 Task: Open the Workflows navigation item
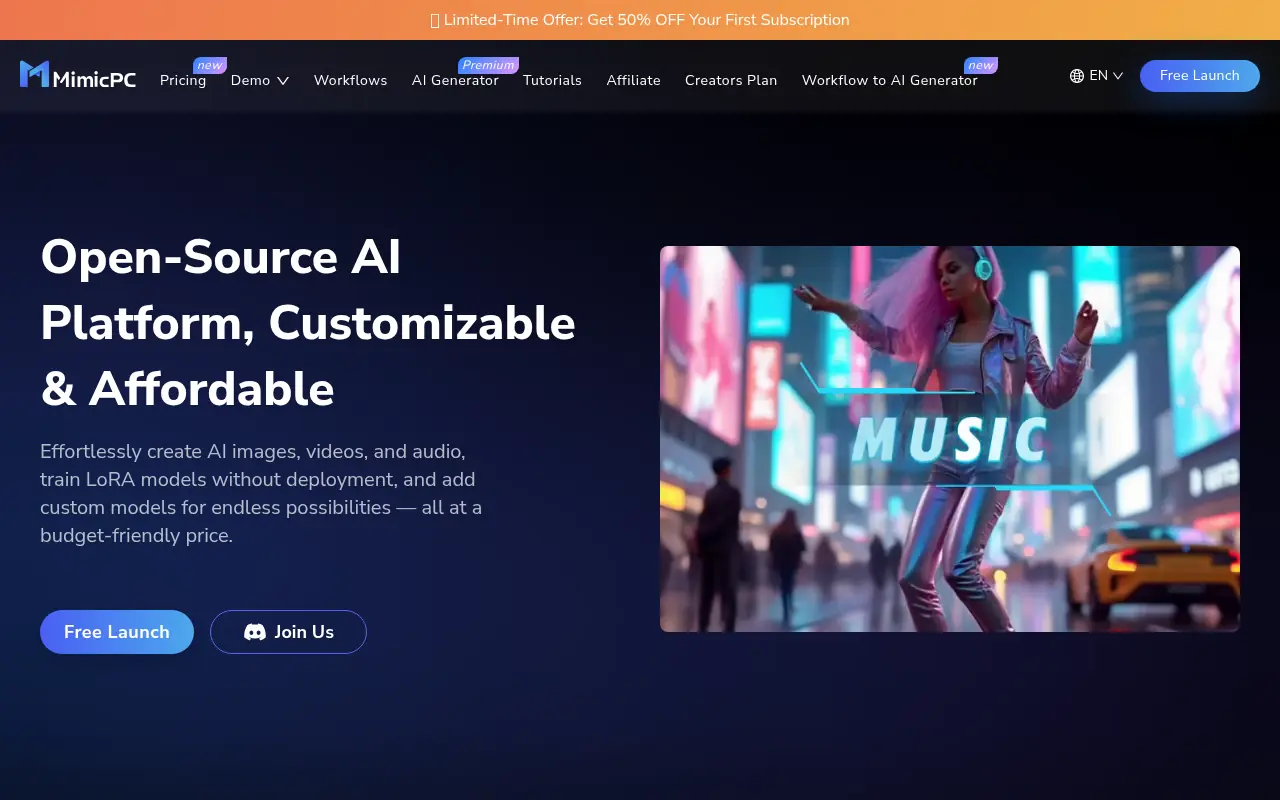click(x=350, y=80)
